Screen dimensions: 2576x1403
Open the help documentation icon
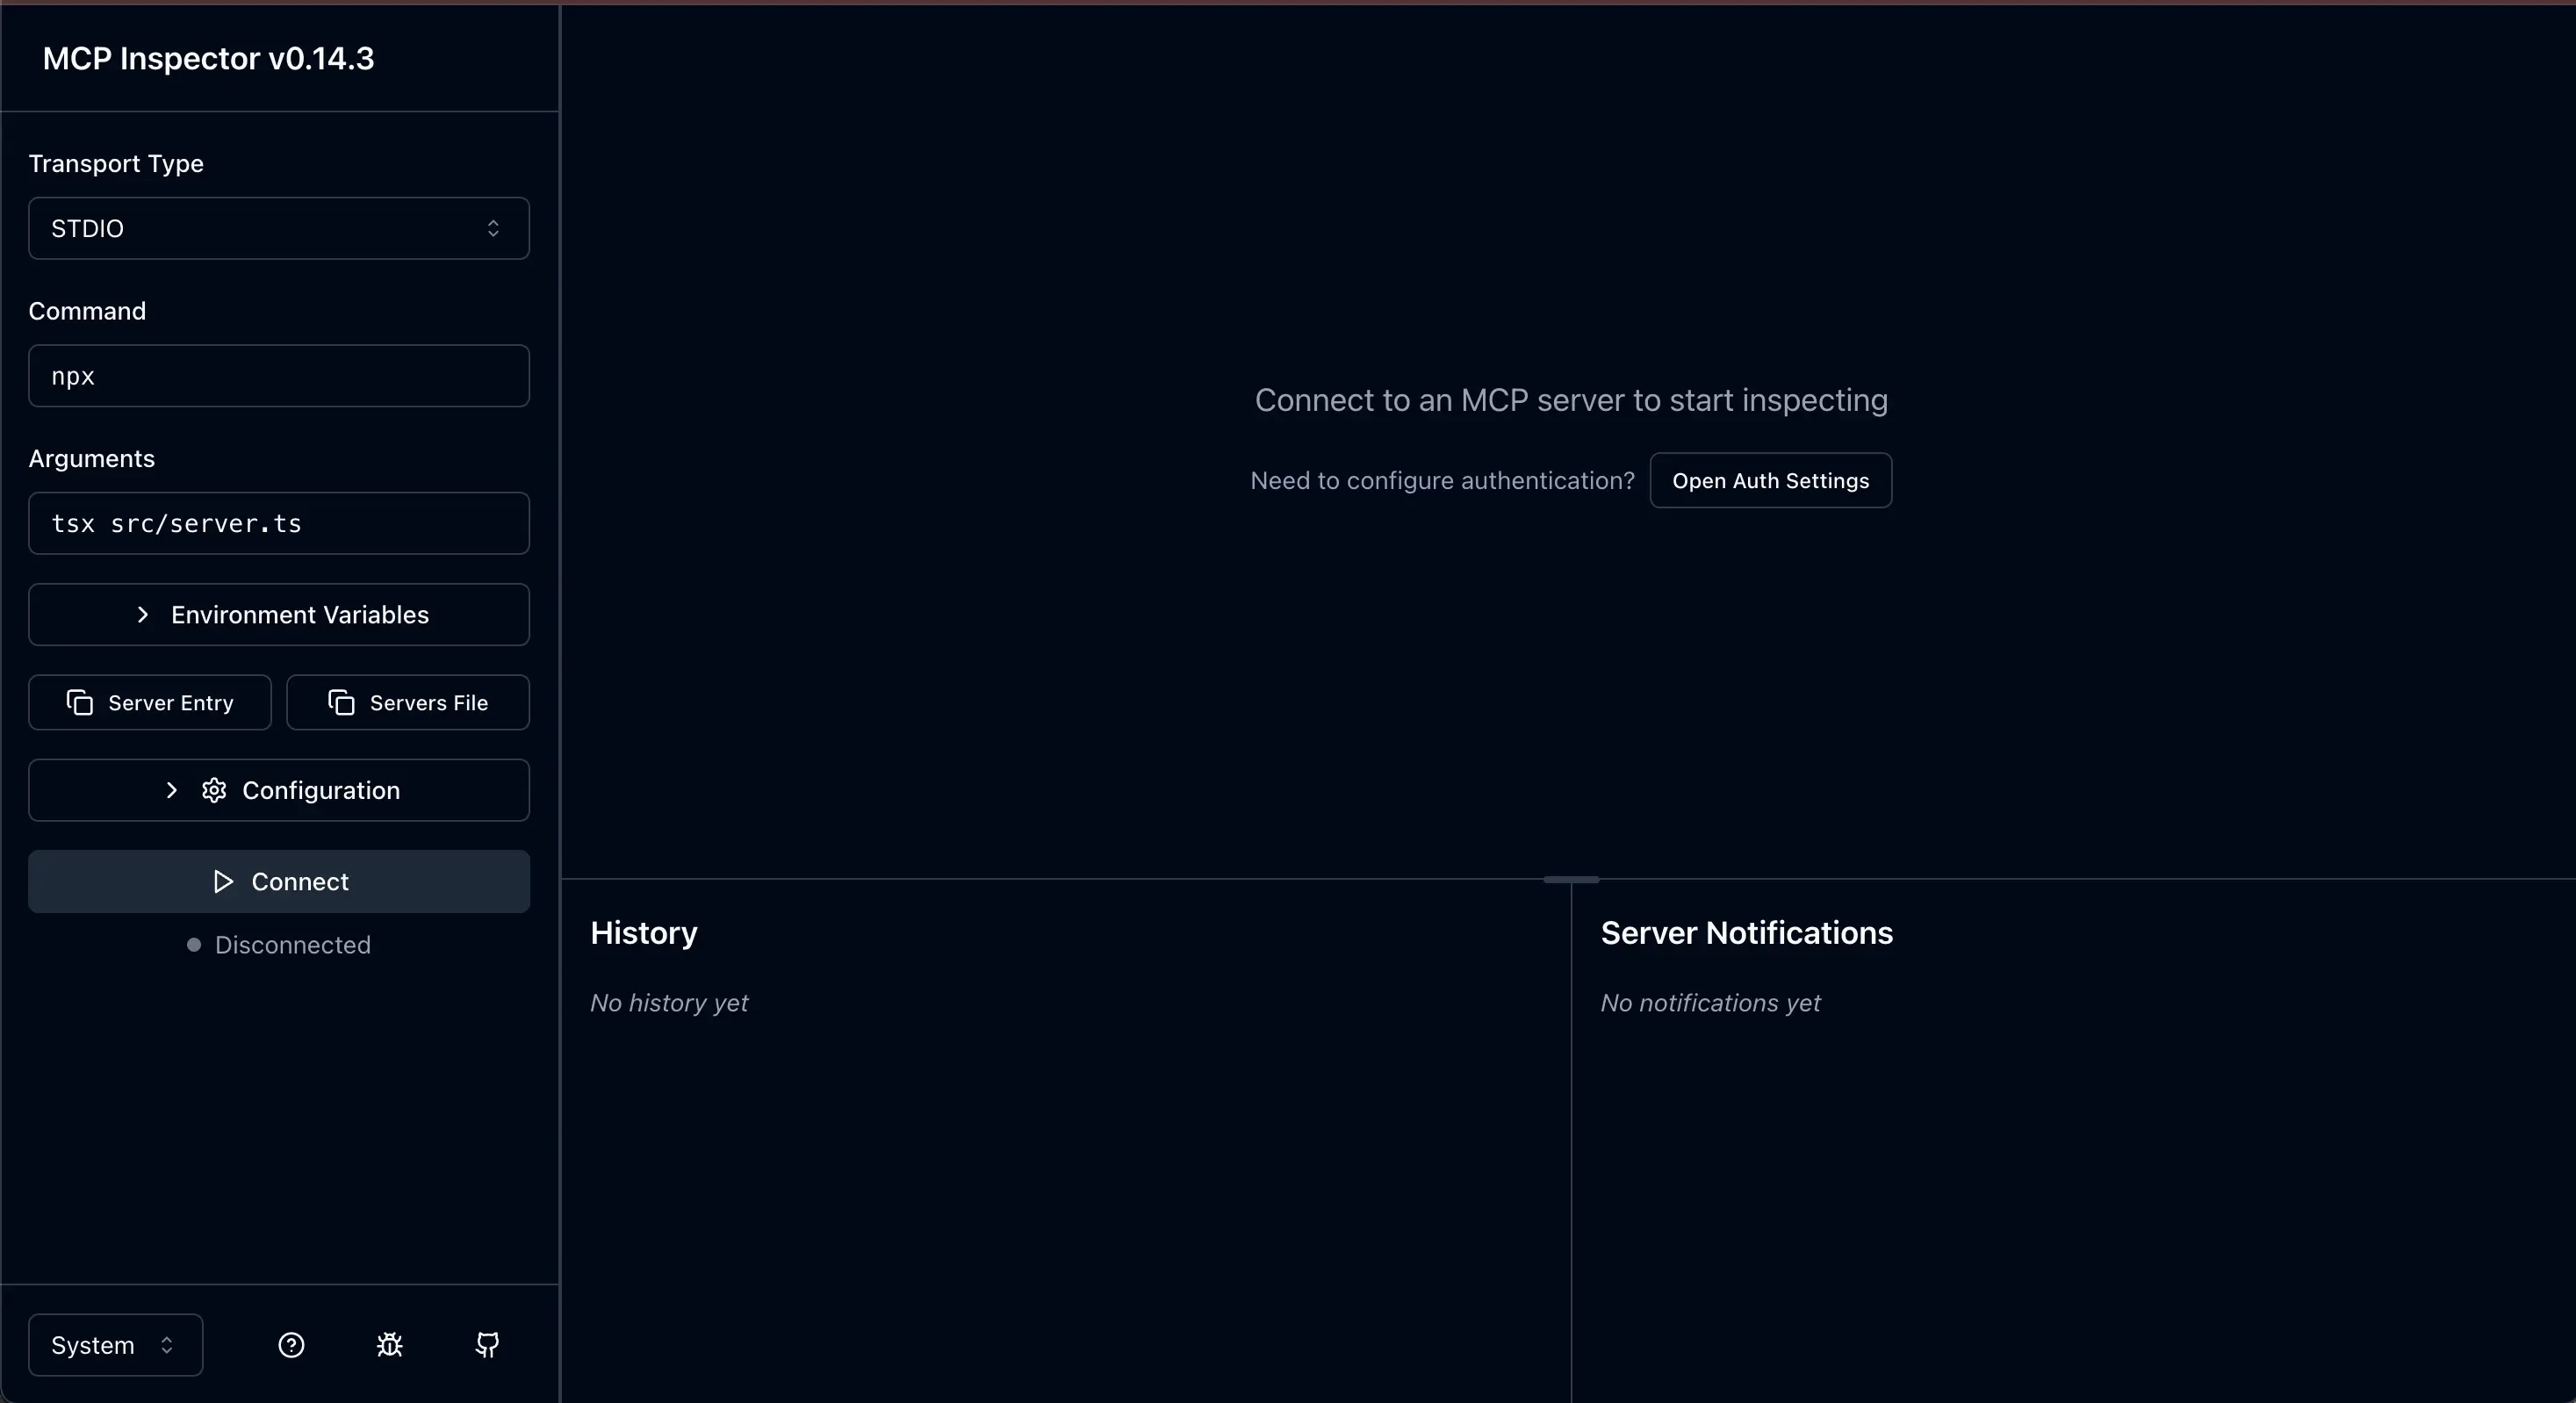291,1345
